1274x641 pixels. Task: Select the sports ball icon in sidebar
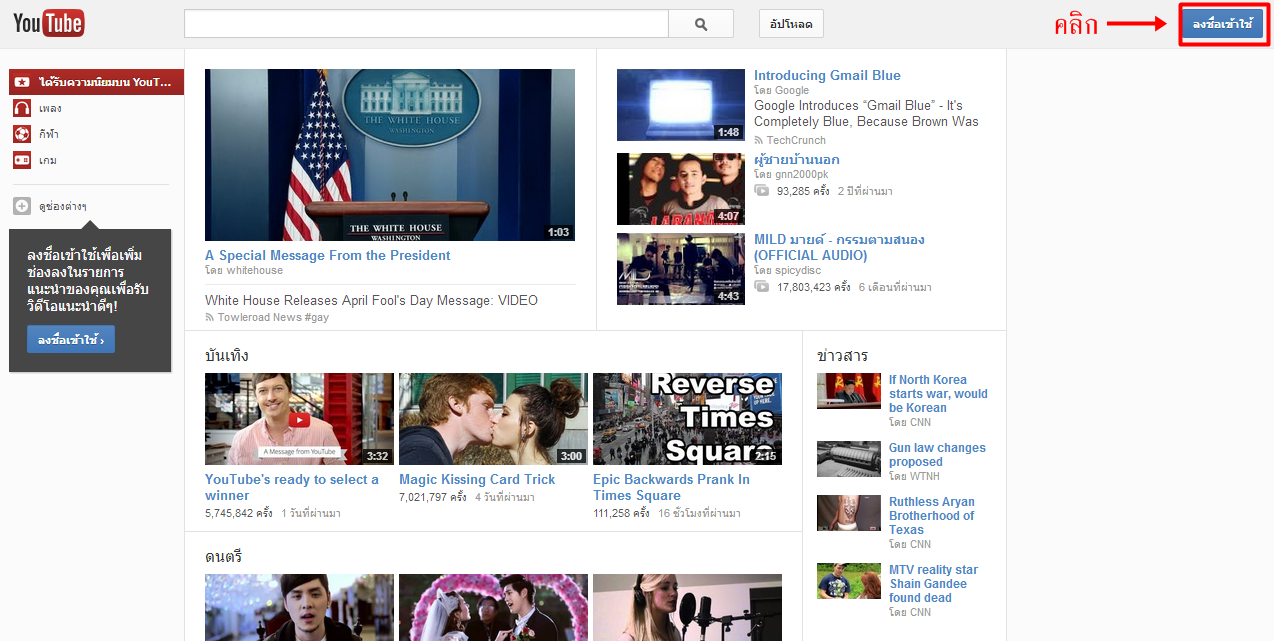(x=21, y=134)
